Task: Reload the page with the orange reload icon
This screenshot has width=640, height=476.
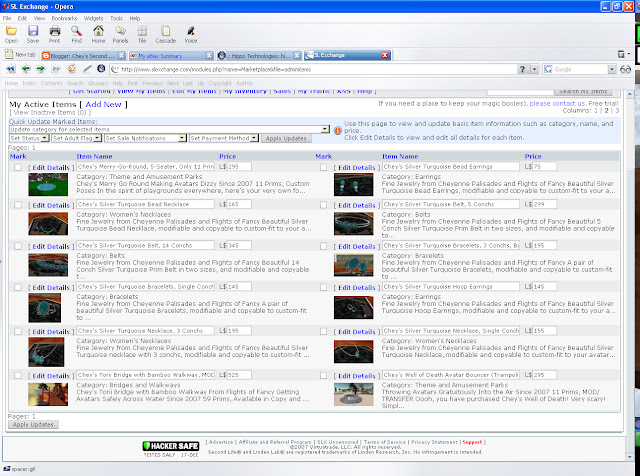Action: 72,69
